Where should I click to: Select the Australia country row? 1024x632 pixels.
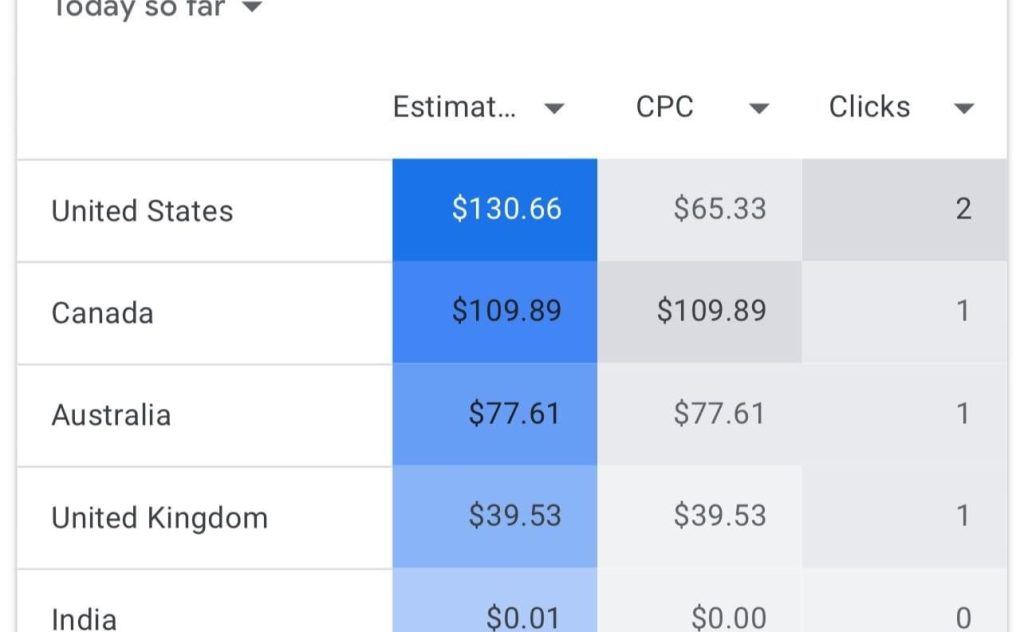[111, 415]
